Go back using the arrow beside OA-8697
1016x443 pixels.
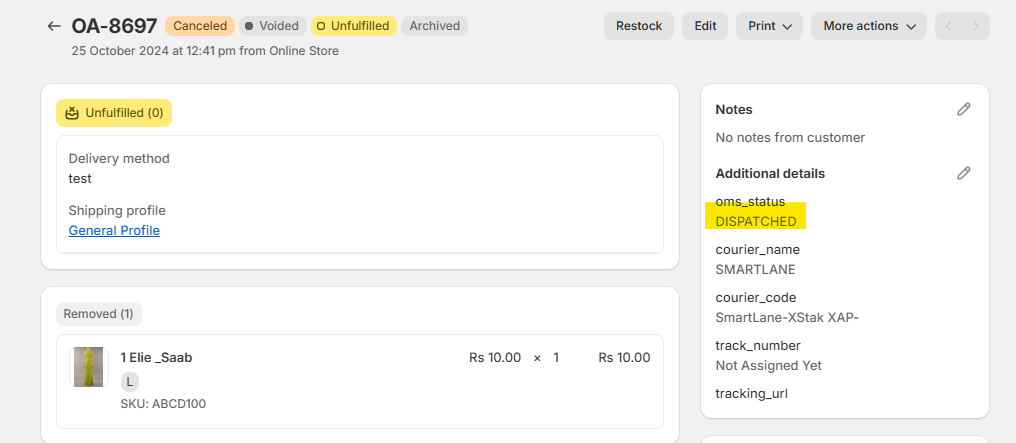54,26
